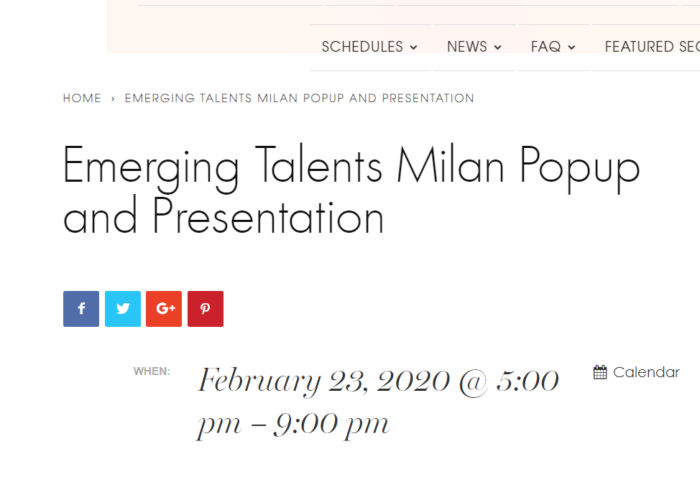Open the Calendar text link
The width and height of the screenshot is (700, 500).
[x=646, y=373]
